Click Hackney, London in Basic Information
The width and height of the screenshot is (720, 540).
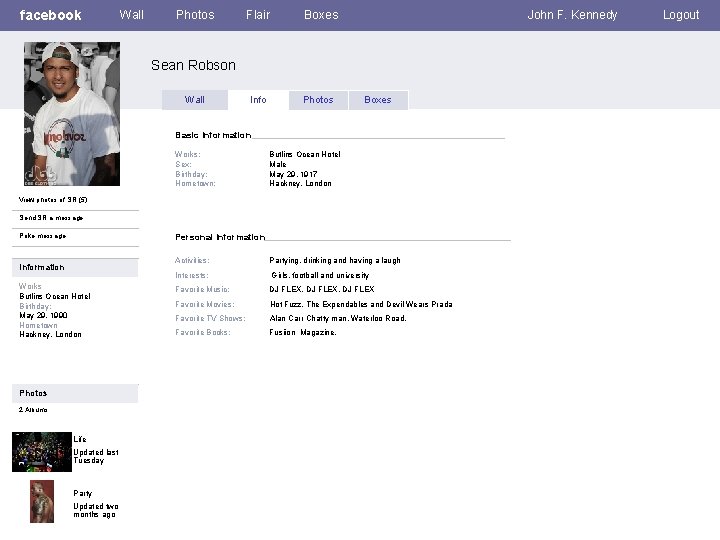(x=300, y=183)
